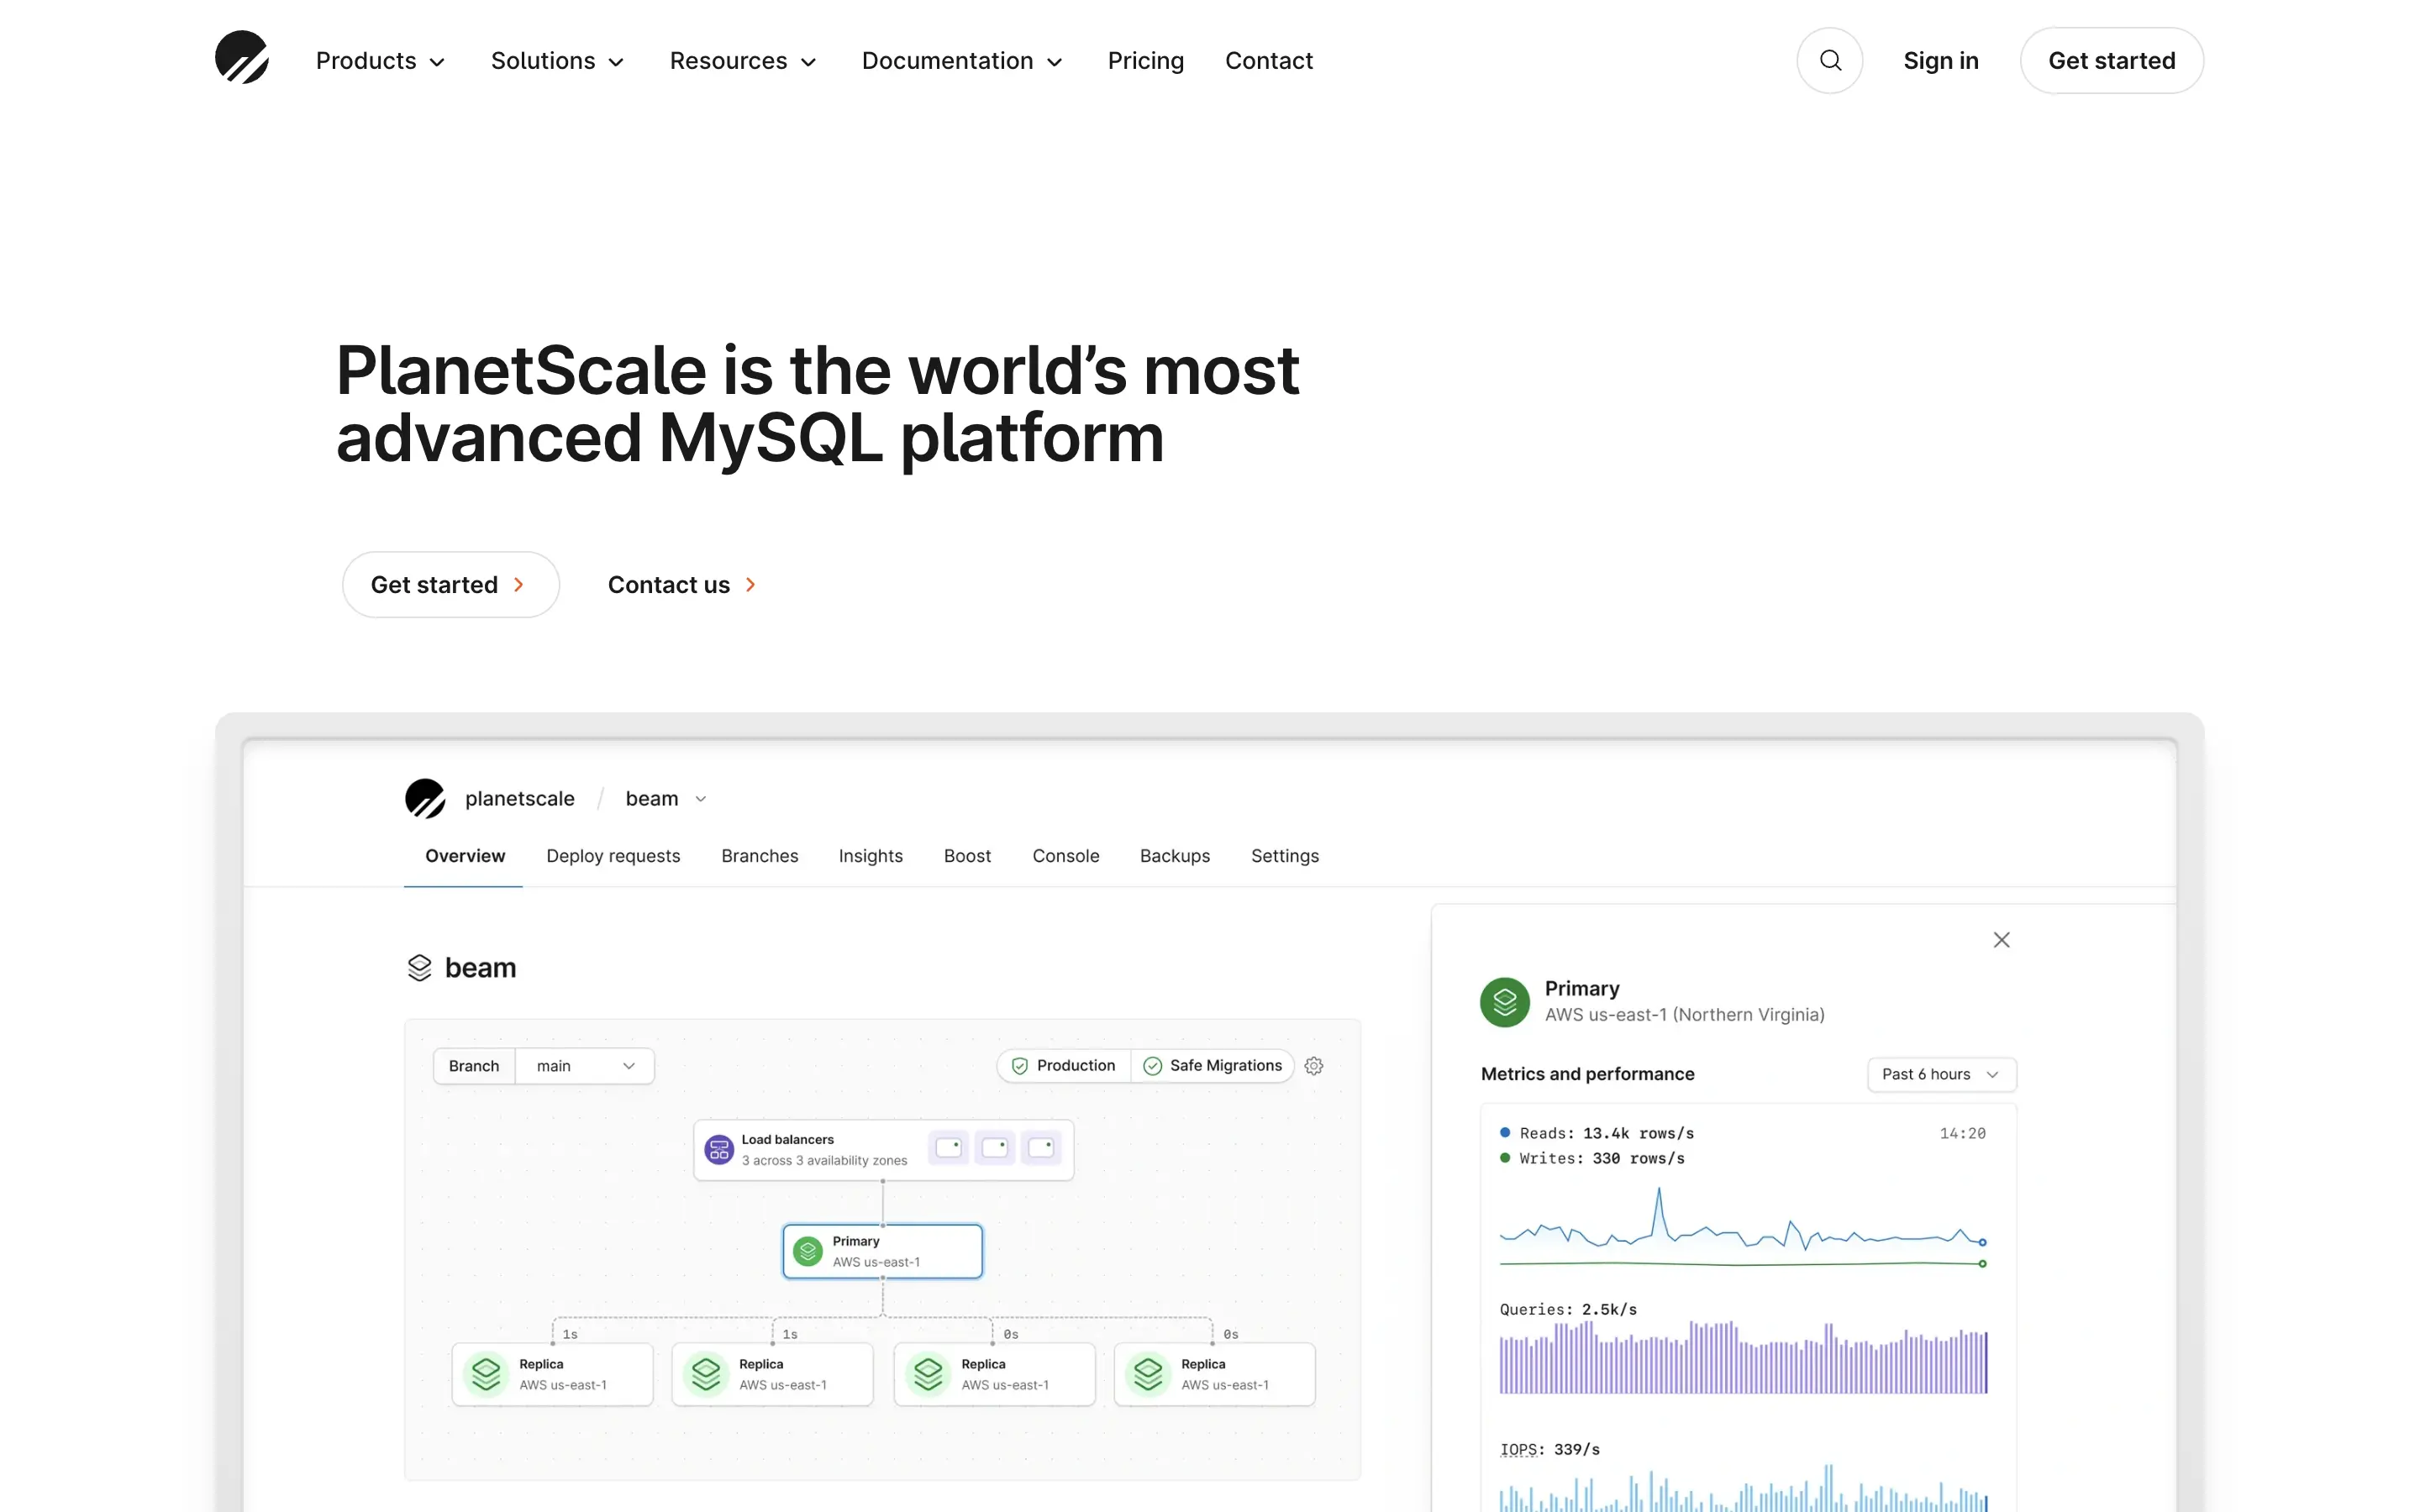Image resolution: width=2420 pixels, height=1512 pixels.
Task: Switch to the Overview tab
Action: tap(465, 856)
